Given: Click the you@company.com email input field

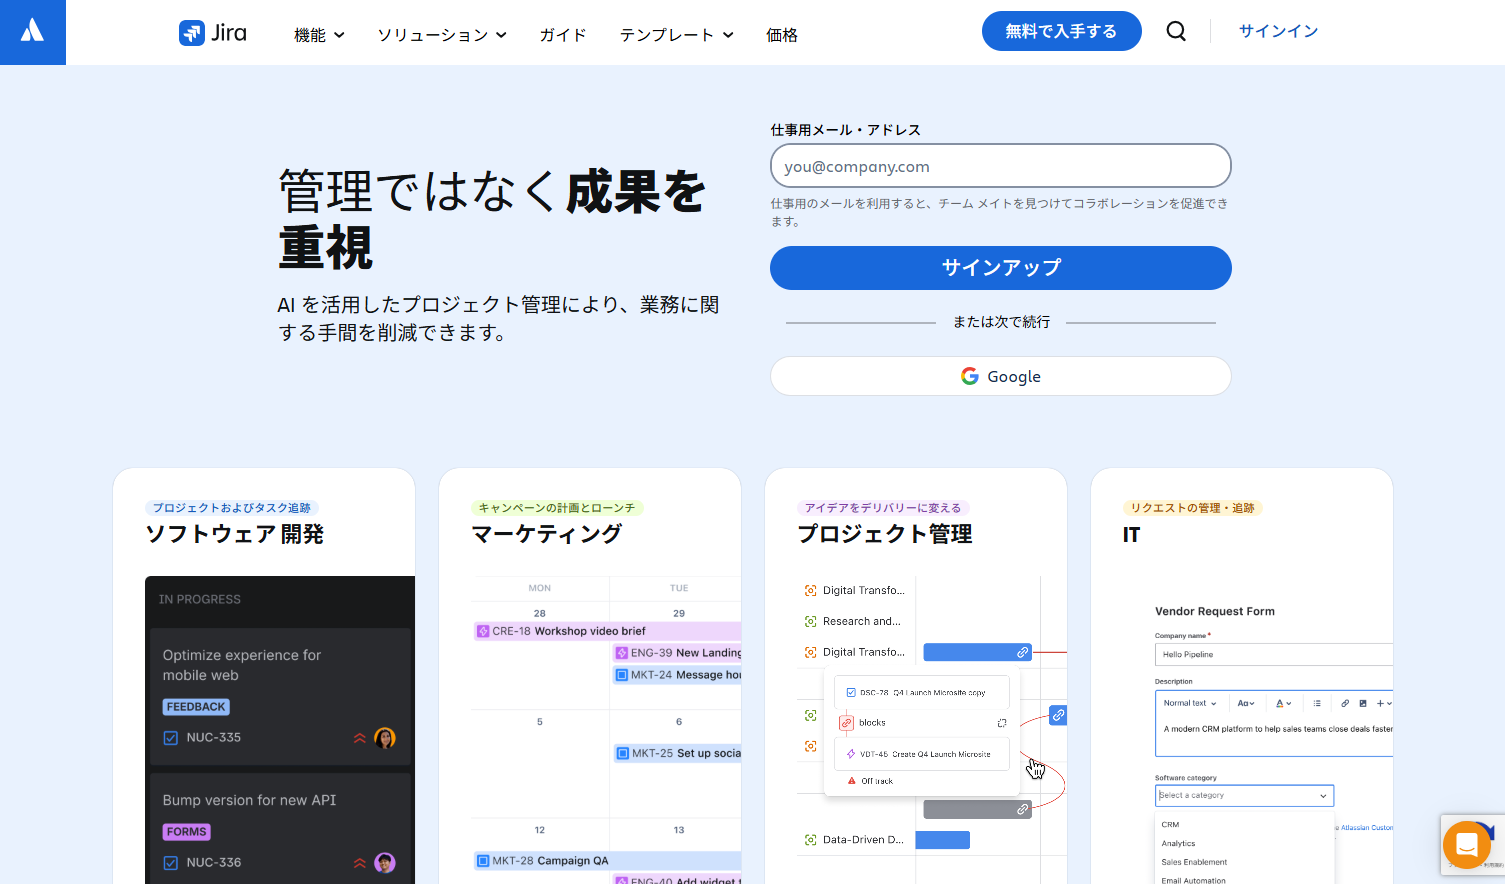Looking at the screenshot, I should [x=1000, y=165].
